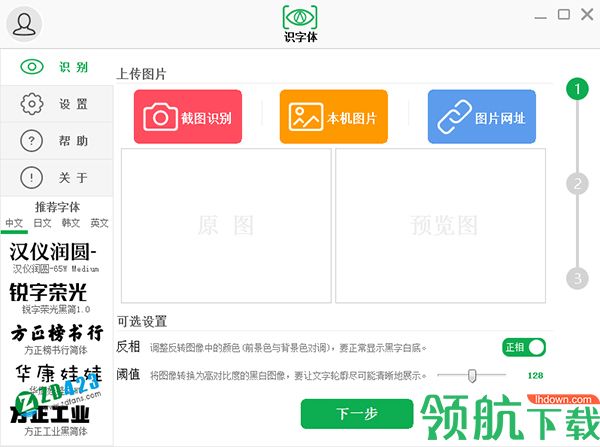Click the 本机图片 upload button

pyautogui.click(x=334, y=117)
